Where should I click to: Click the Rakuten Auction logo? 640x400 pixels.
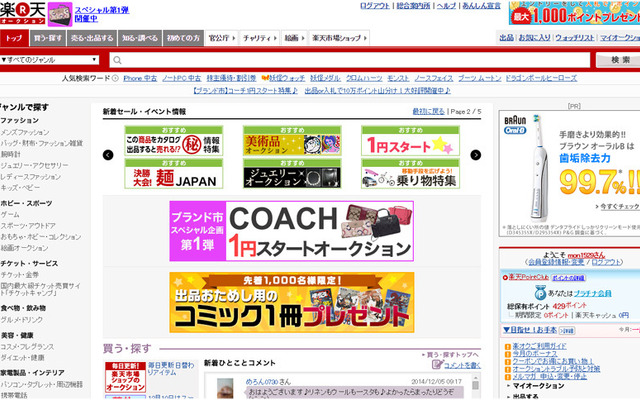(22, 13)
